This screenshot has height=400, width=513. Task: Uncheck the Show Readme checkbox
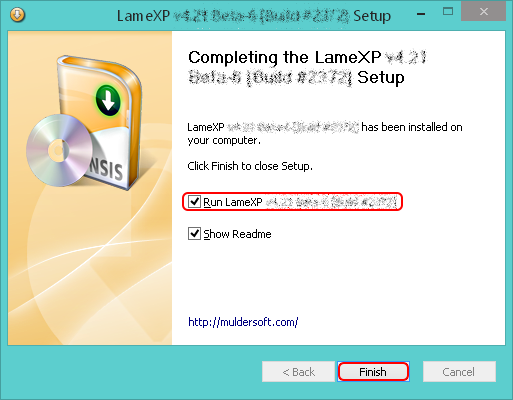(194, 234)
